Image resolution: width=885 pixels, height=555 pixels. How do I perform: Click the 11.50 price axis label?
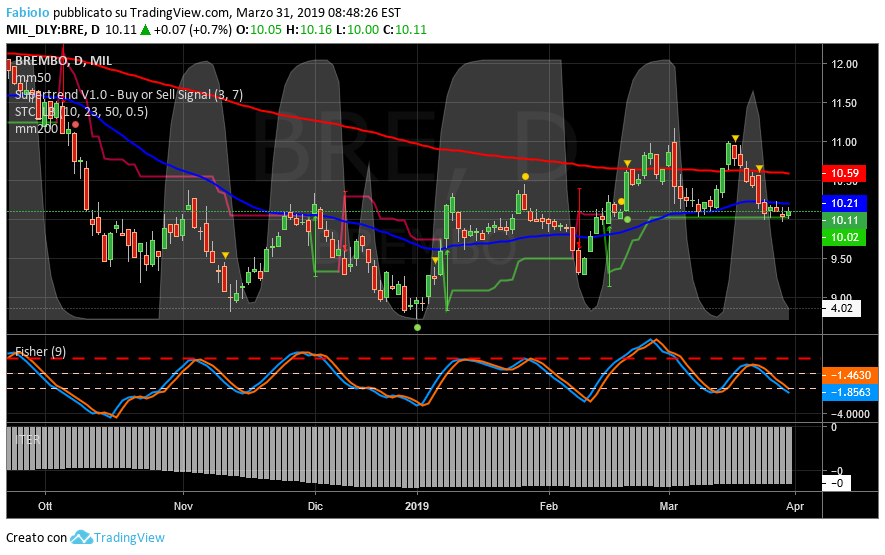pos(844,103)
